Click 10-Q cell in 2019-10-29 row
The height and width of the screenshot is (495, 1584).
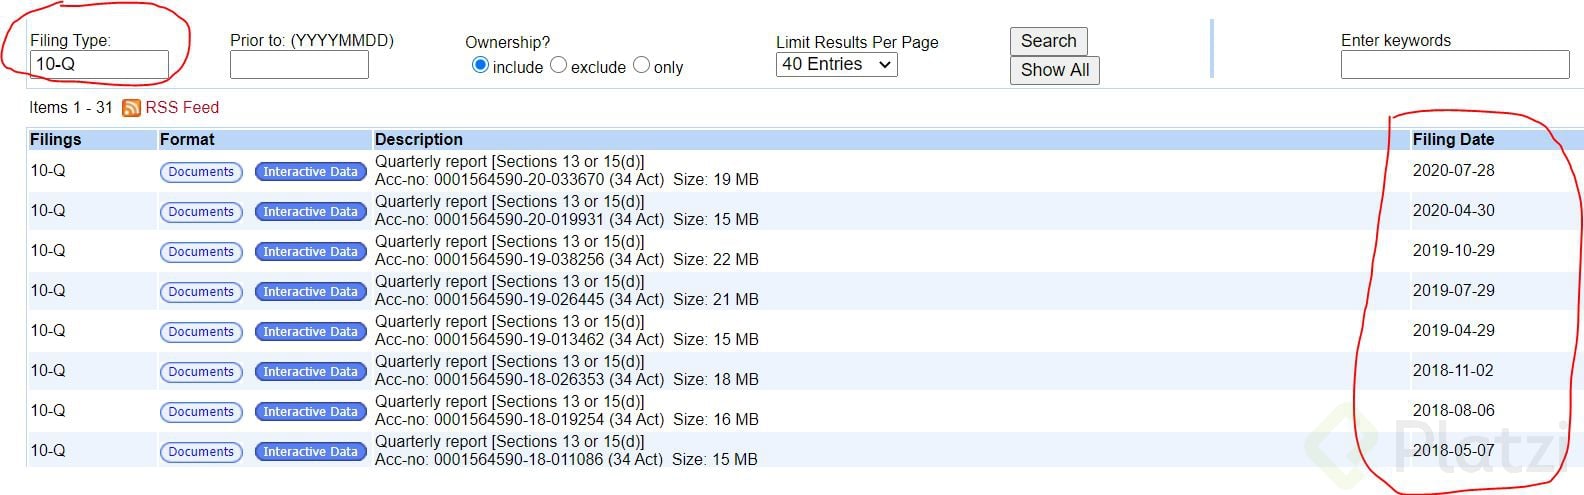coord(47,251)
